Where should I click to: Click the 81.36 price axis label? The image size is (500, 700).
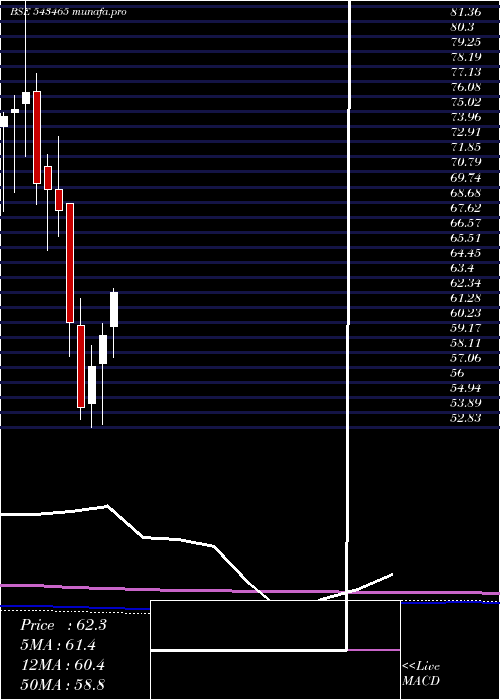[465, 12]
